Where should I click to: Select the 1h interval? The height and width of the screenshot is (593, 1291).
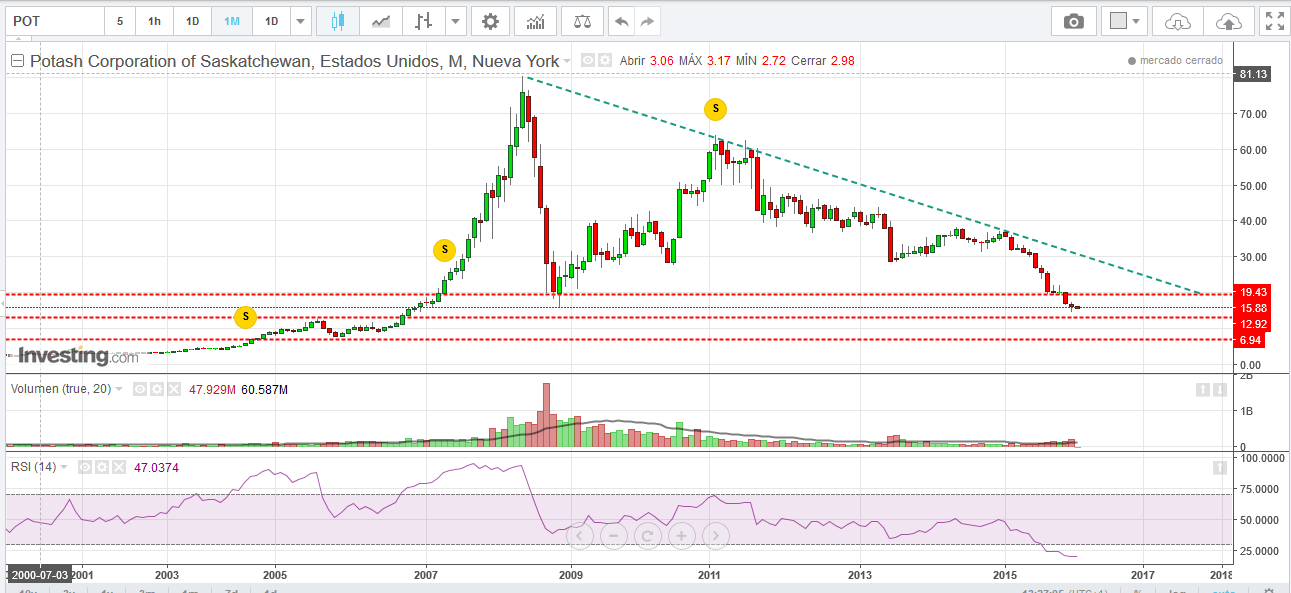(154, 21)
